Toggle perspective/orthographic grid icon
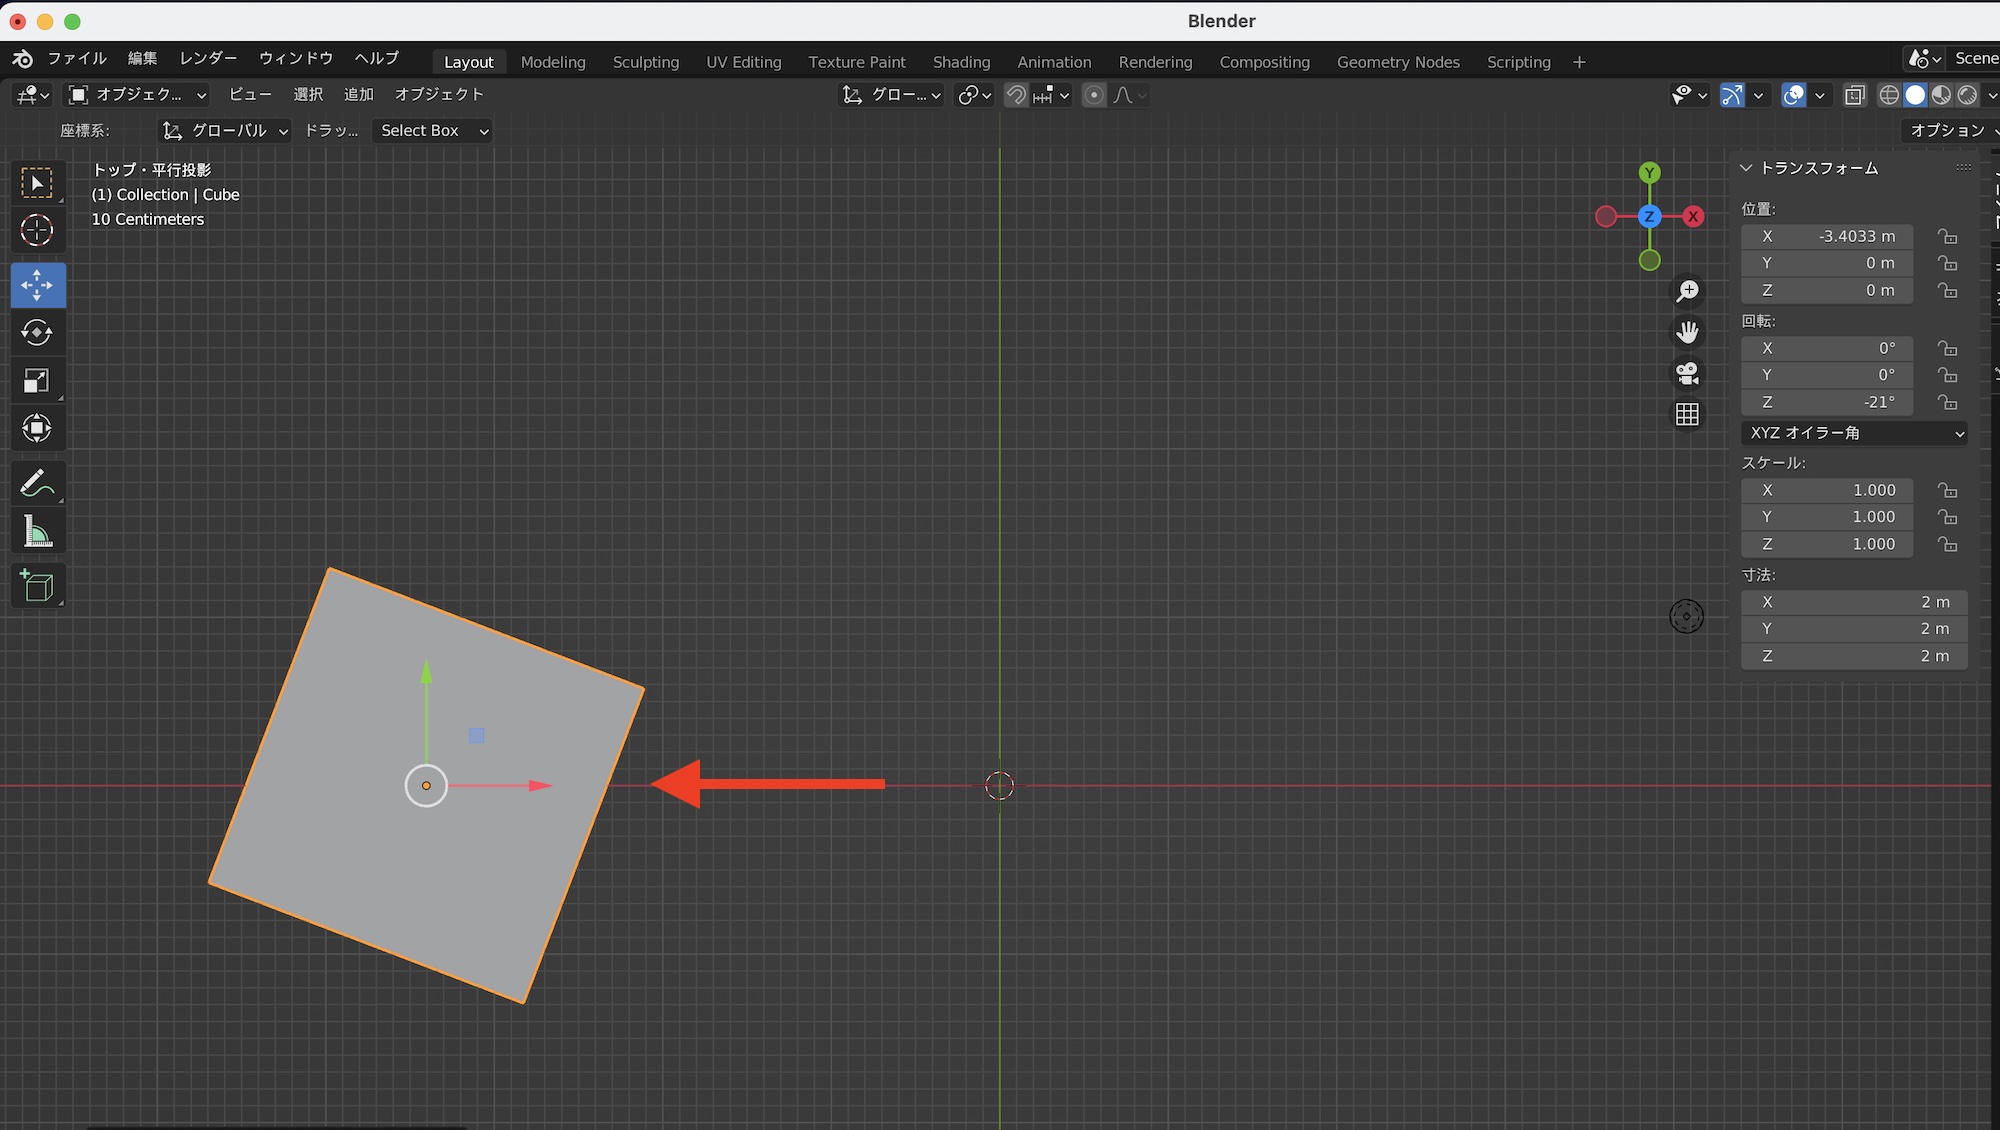The height and width of the screenshot is (1130, 2000). click(1687, 414)
